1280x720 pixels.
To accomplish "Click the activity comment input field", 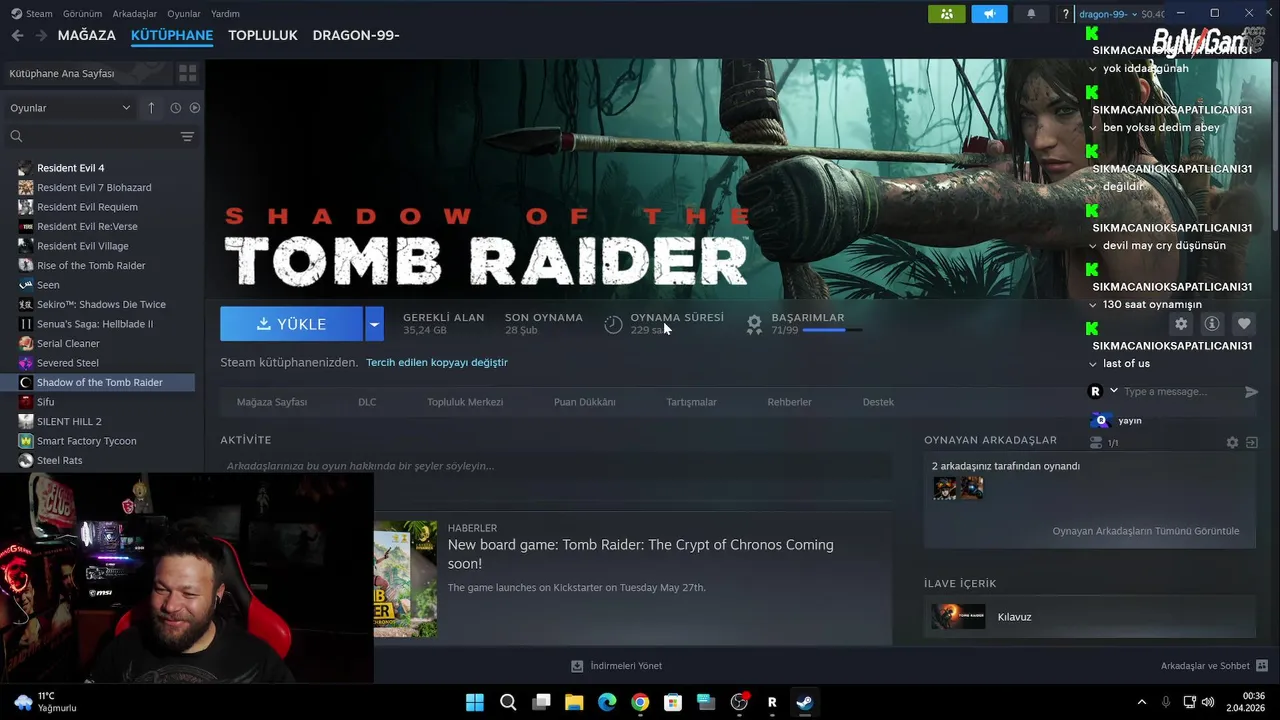I will (x=556, y=466).
